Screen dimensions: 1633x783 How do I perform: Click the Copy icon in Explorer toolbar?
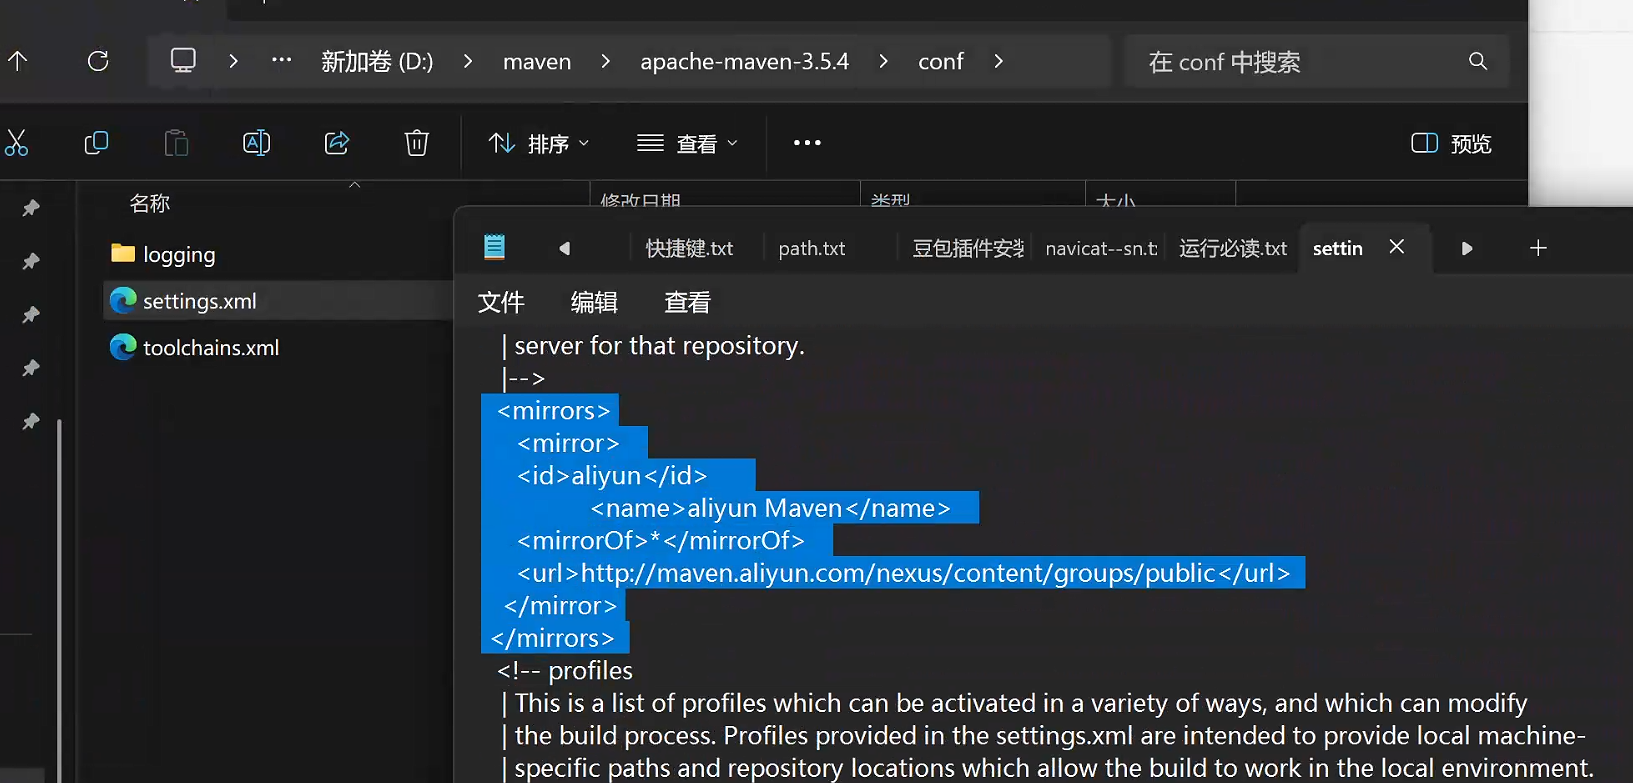96,143
